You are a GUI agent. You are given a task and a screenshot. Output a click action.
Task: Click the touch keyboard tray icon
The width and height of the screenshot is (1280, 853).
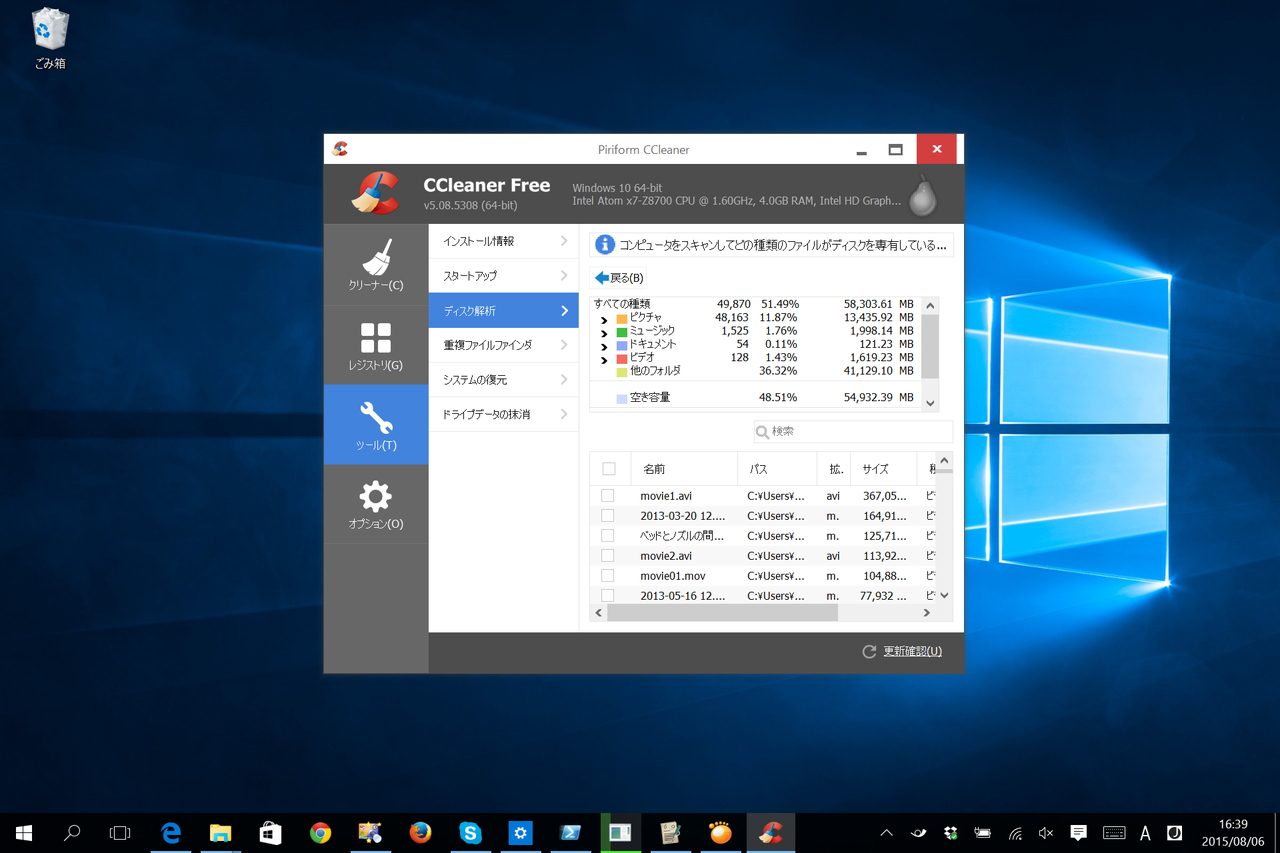(x=1113, y=832)
